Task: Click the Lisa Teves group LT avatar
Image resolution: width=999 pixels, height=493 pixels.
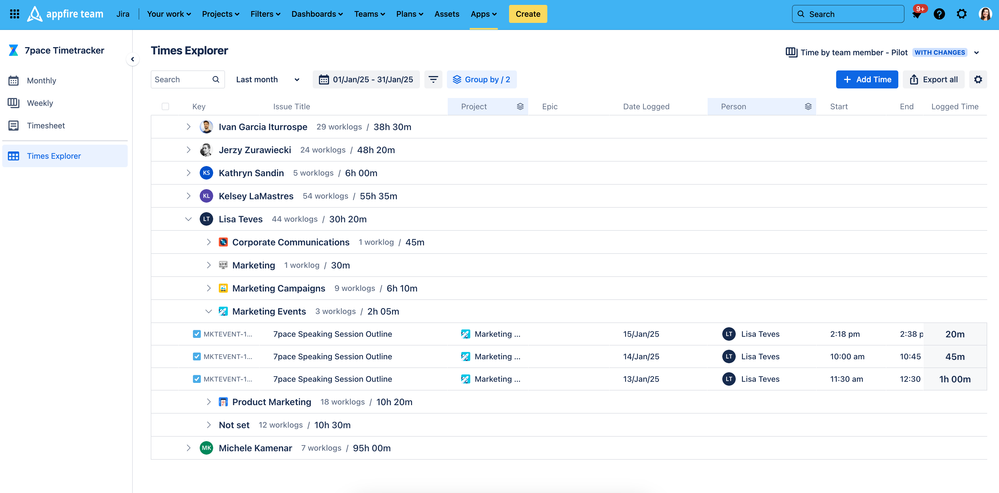Action: [206, 218]
